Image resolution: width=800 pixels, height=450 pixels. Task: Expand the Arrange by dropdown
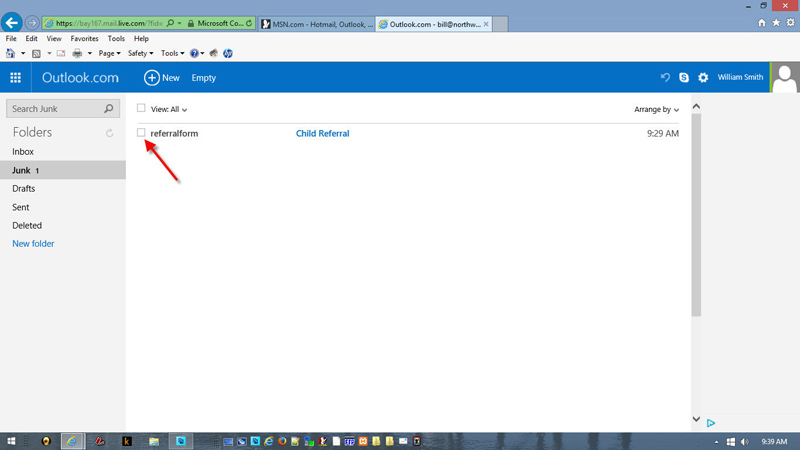[656, 109]
